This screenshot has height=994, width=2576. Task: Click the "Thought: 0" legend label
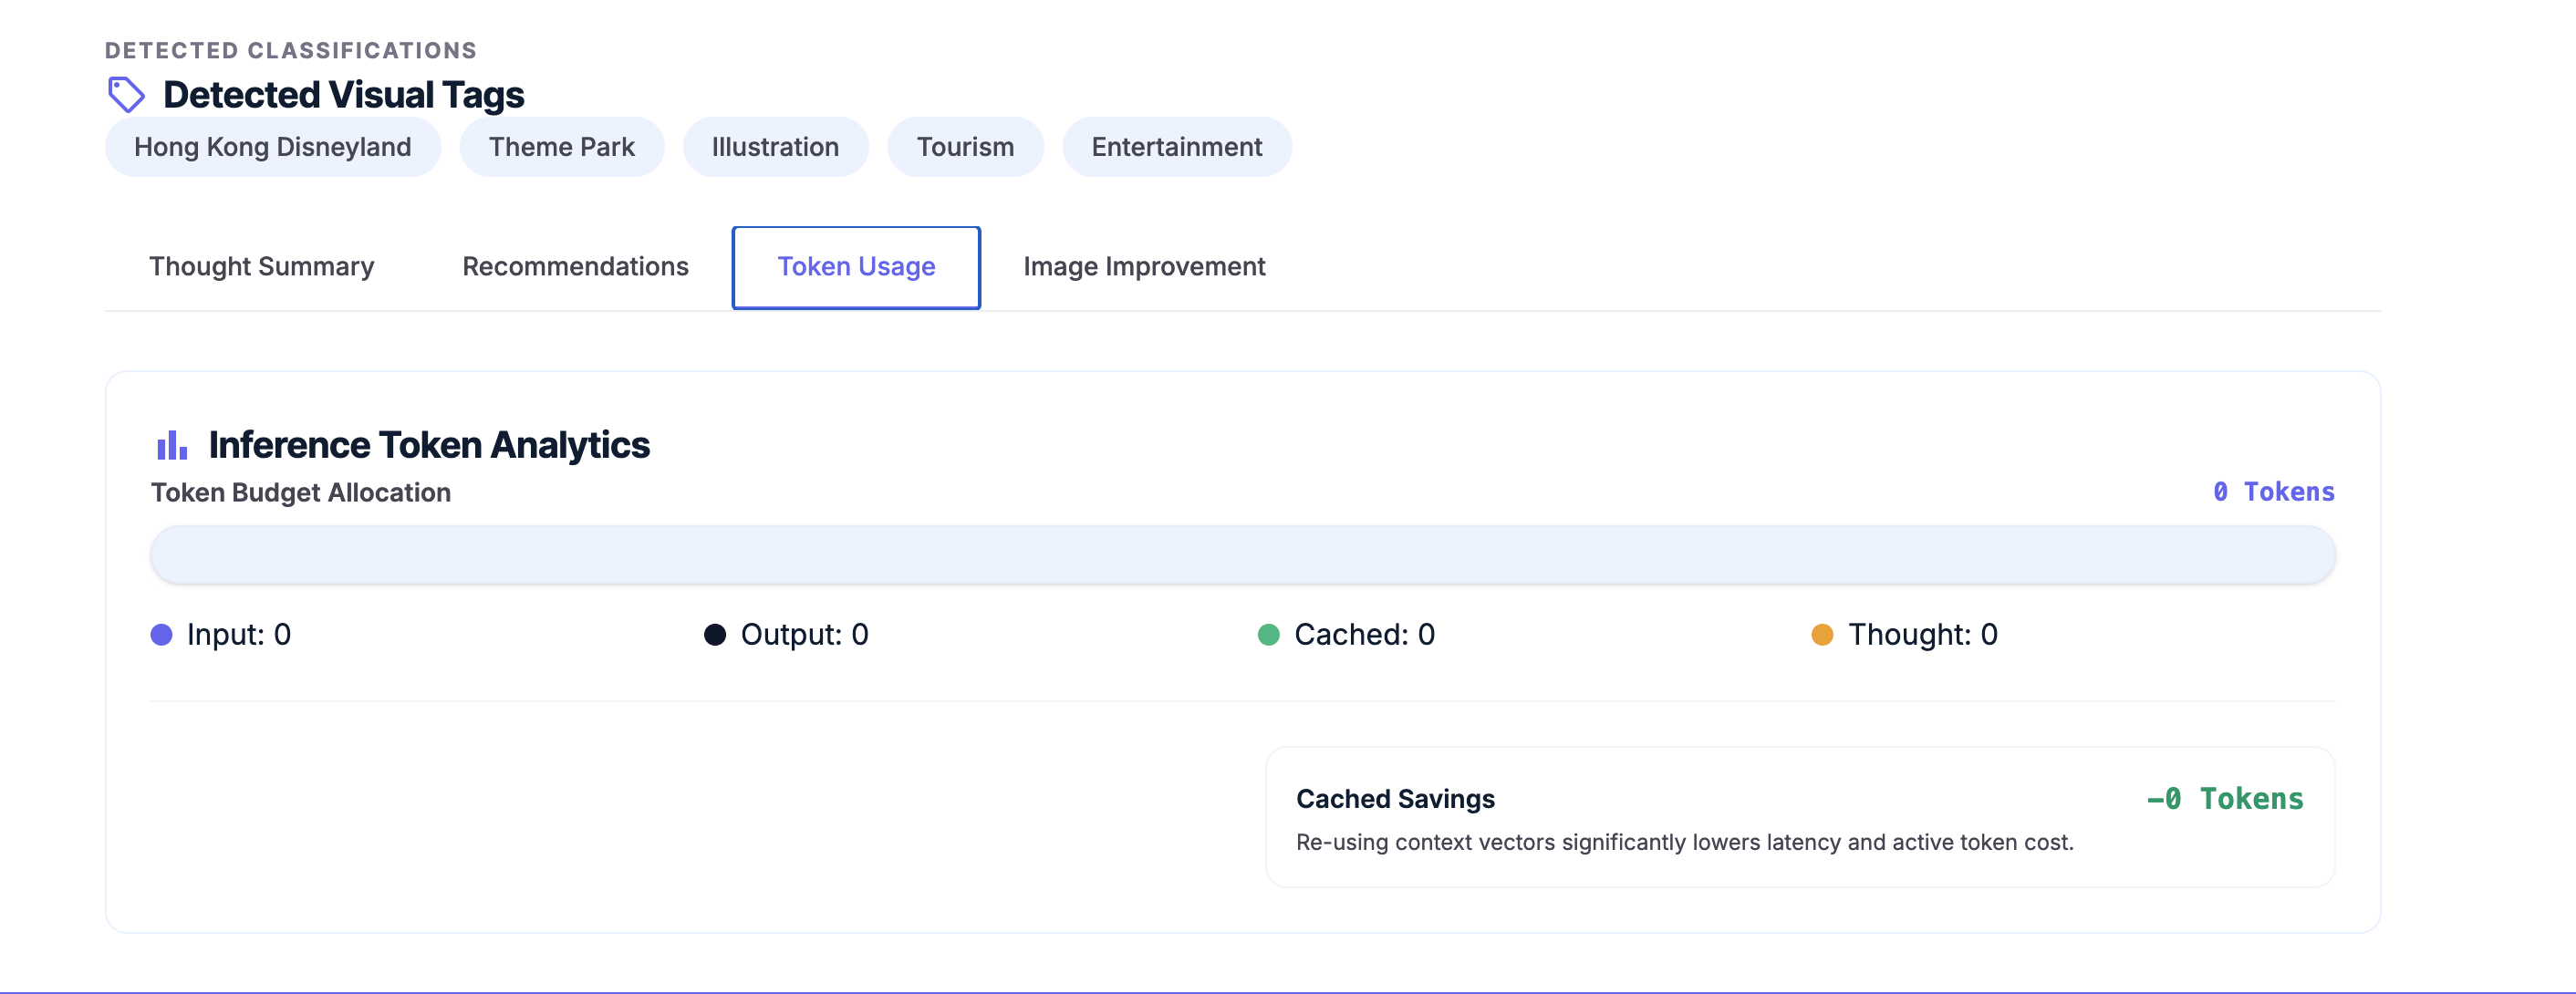pos(1923,635)
